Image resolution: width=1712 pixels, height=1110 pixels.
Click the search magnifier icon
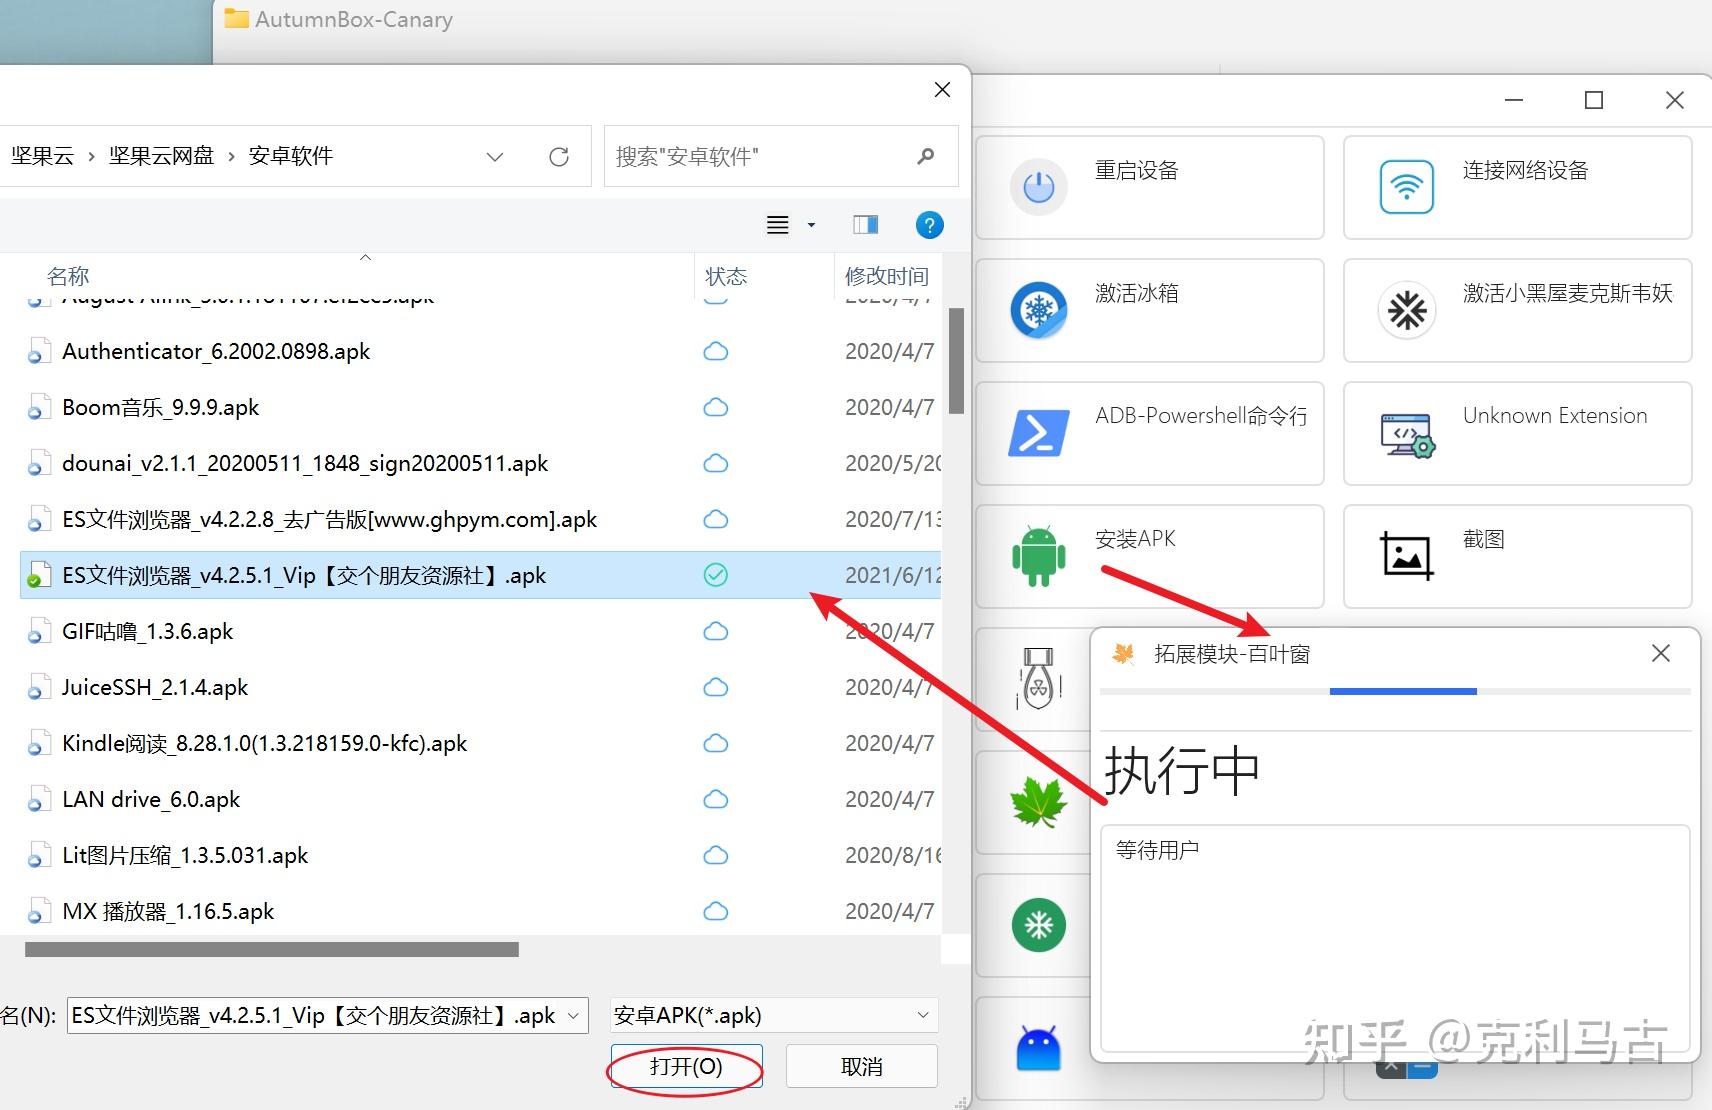pos(926,156)
